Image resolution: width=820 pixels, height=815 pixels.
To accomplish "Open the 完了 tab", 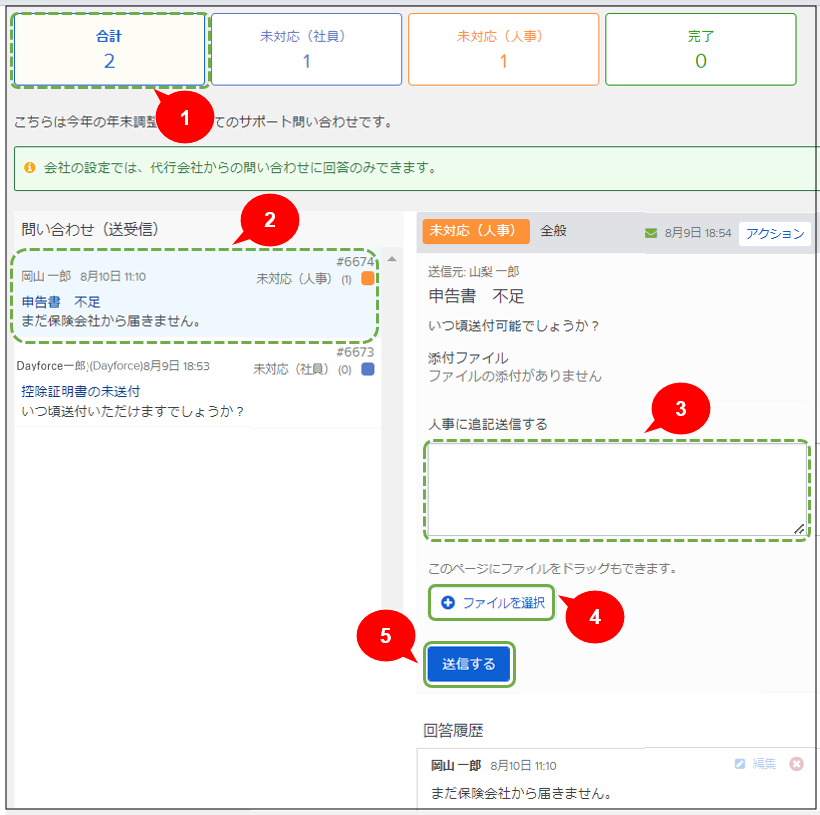I will click(x=700, y=49).
